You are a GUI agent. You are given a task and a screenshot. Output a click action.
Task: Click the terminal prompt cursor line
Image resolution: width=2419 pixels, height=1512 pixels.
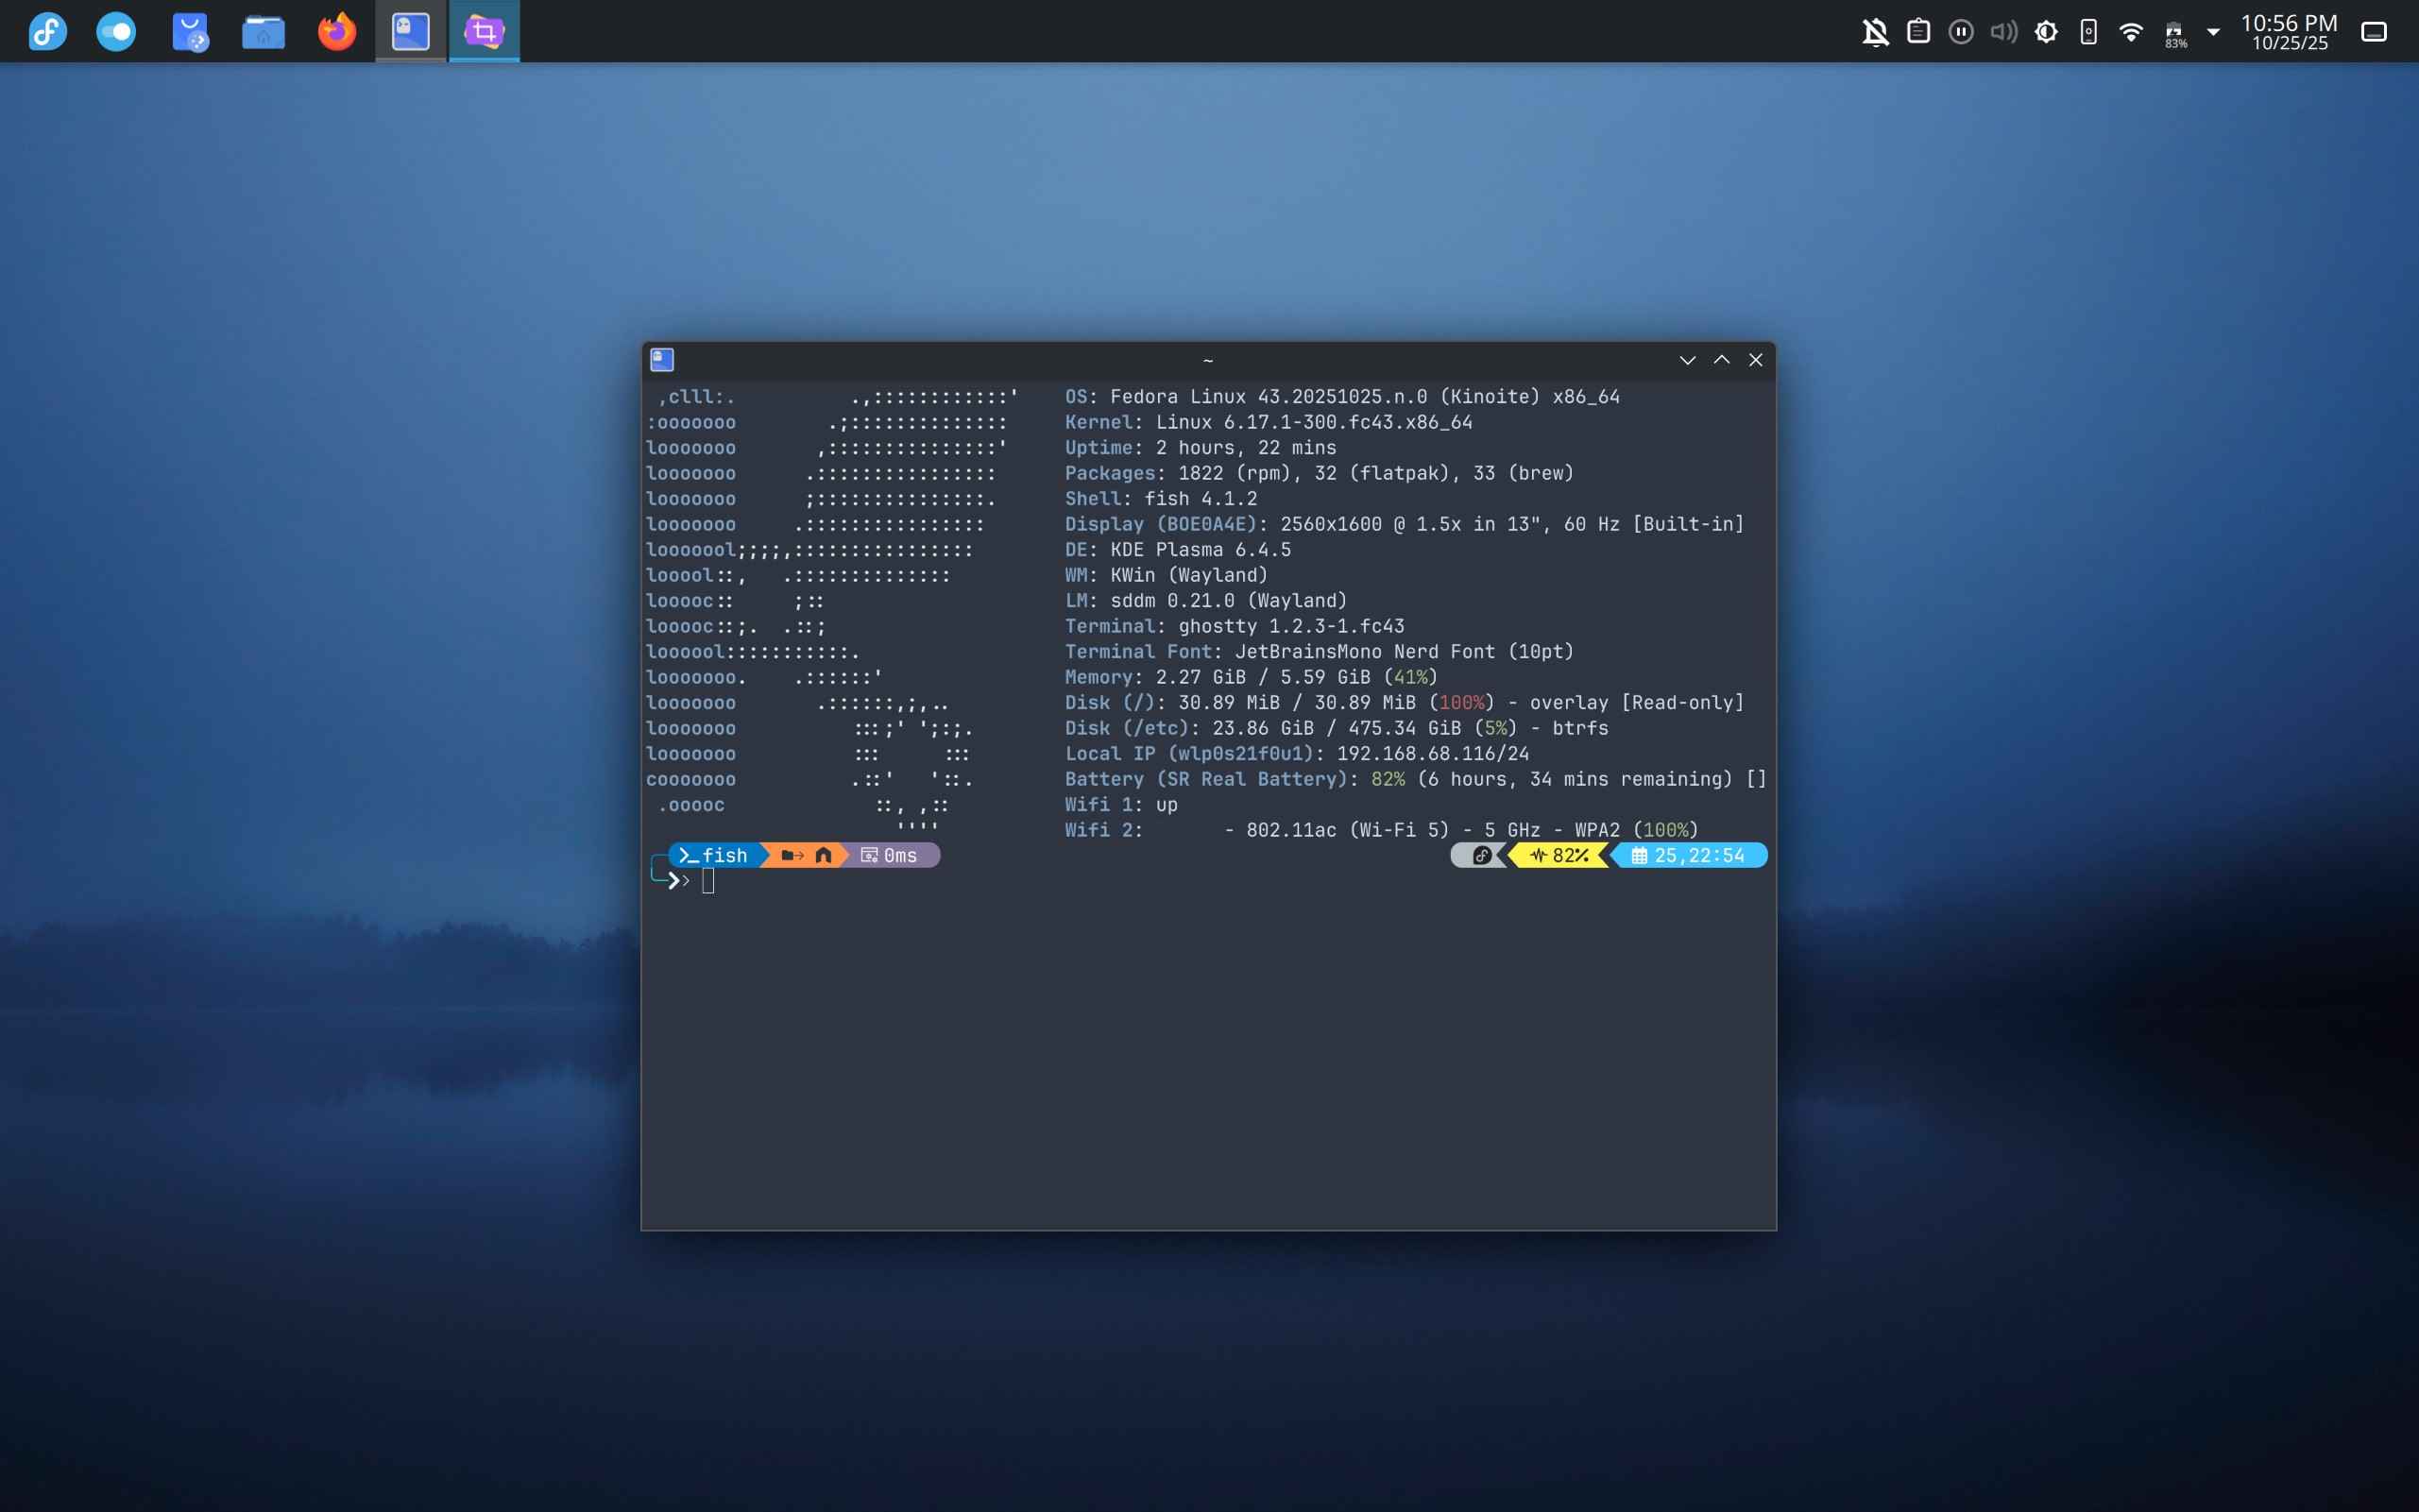point(708,881)
